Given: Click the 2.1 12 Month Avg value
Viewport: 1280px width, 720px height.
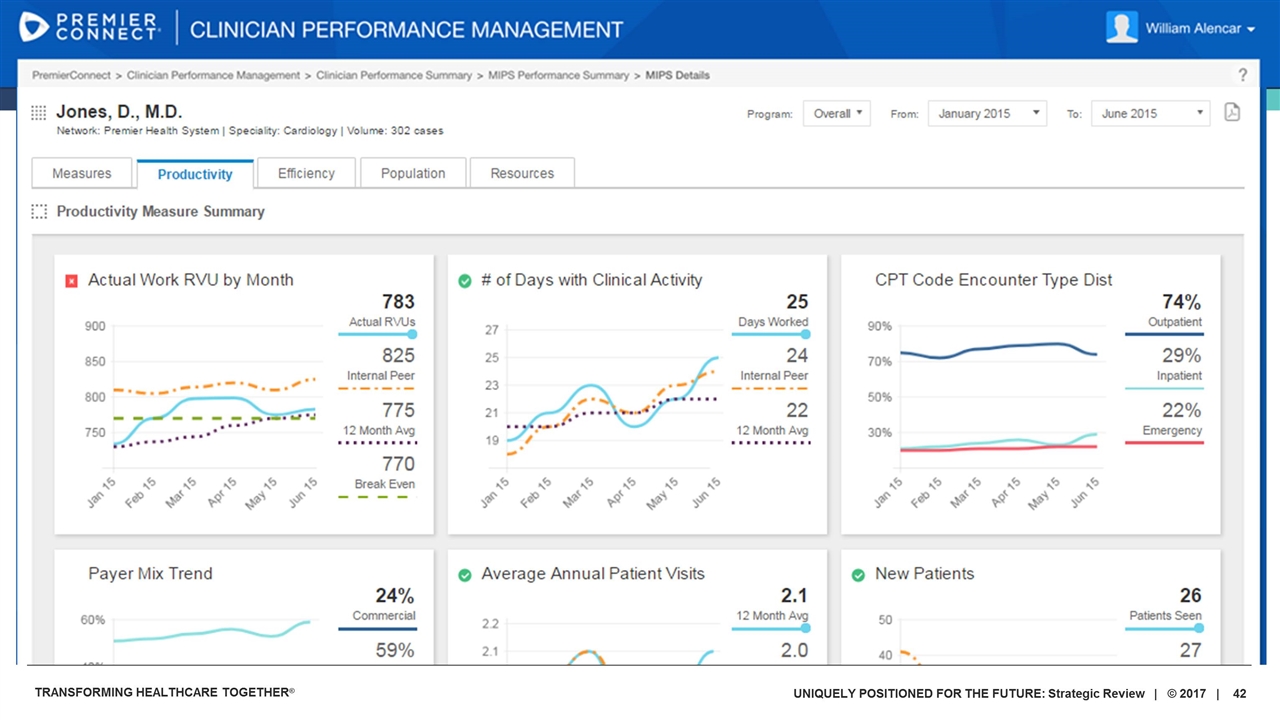Looking at the screenshot, I should 794,596.
